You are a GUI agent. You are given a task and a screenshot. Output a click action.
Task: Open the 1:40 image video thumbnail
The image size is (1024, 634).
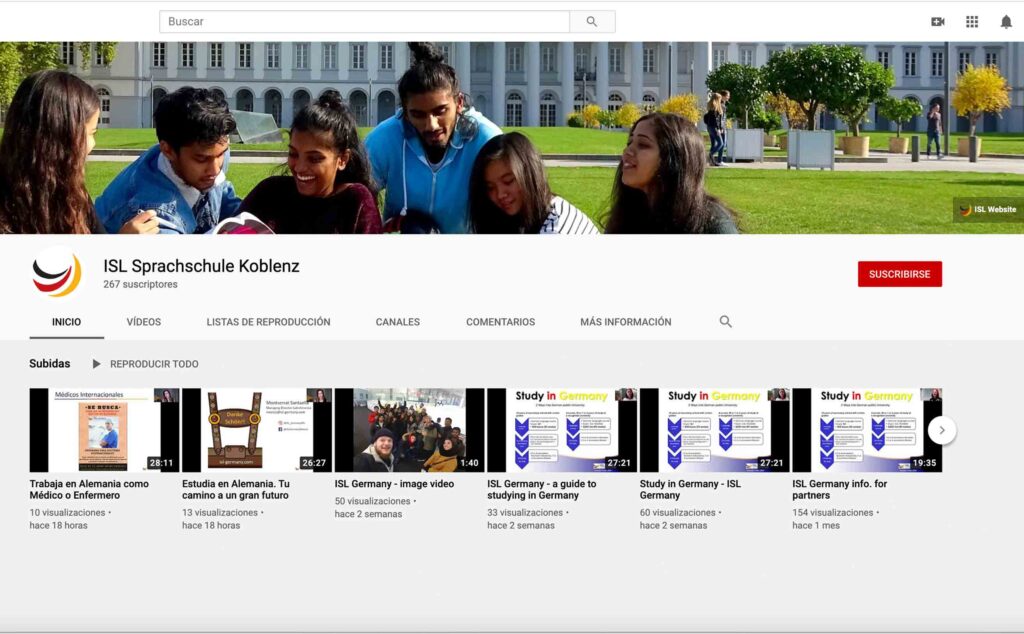tap(409, 430)
